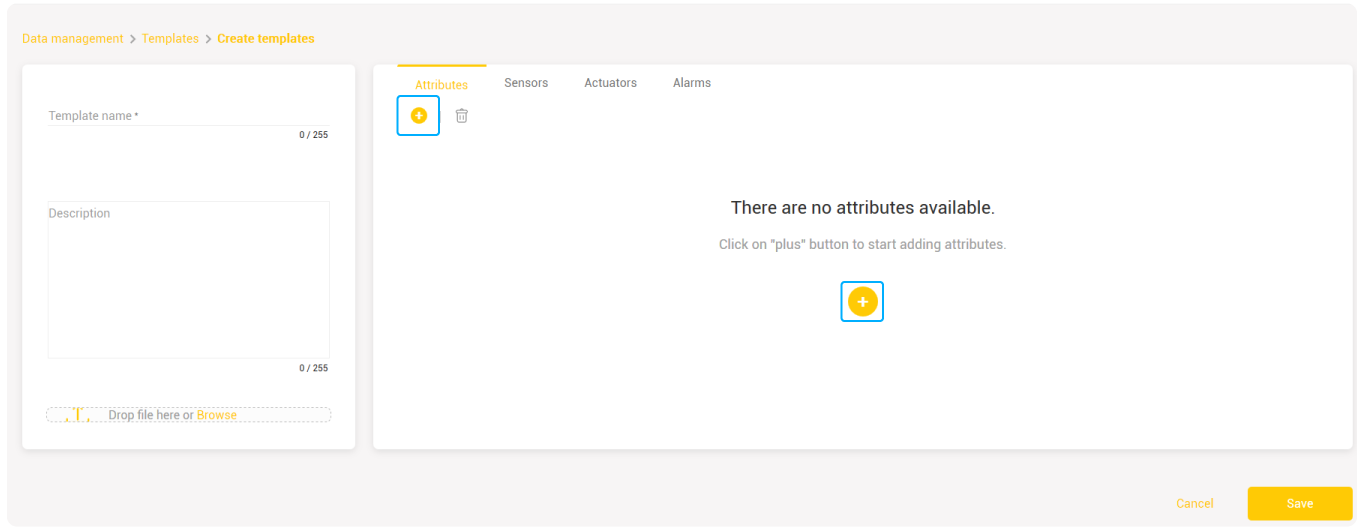Open the Actuators tab
1363x530 pixels.
tap(610, 83)
